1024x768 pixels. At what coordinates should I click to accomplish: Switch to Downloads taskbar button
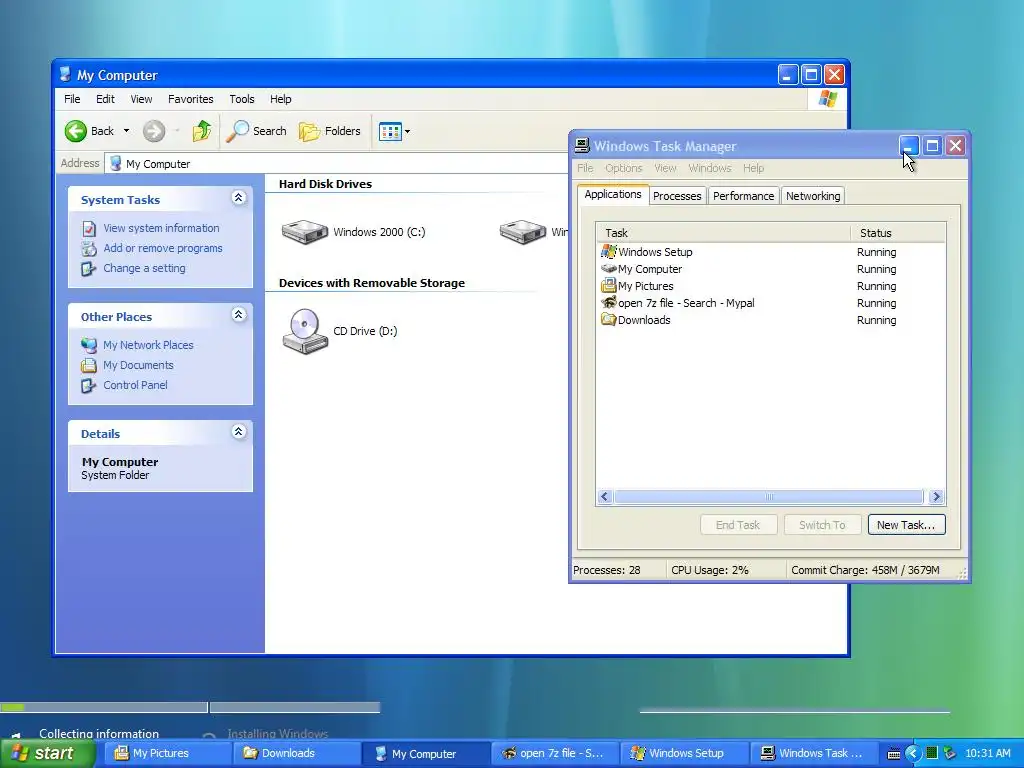point(295,754)
